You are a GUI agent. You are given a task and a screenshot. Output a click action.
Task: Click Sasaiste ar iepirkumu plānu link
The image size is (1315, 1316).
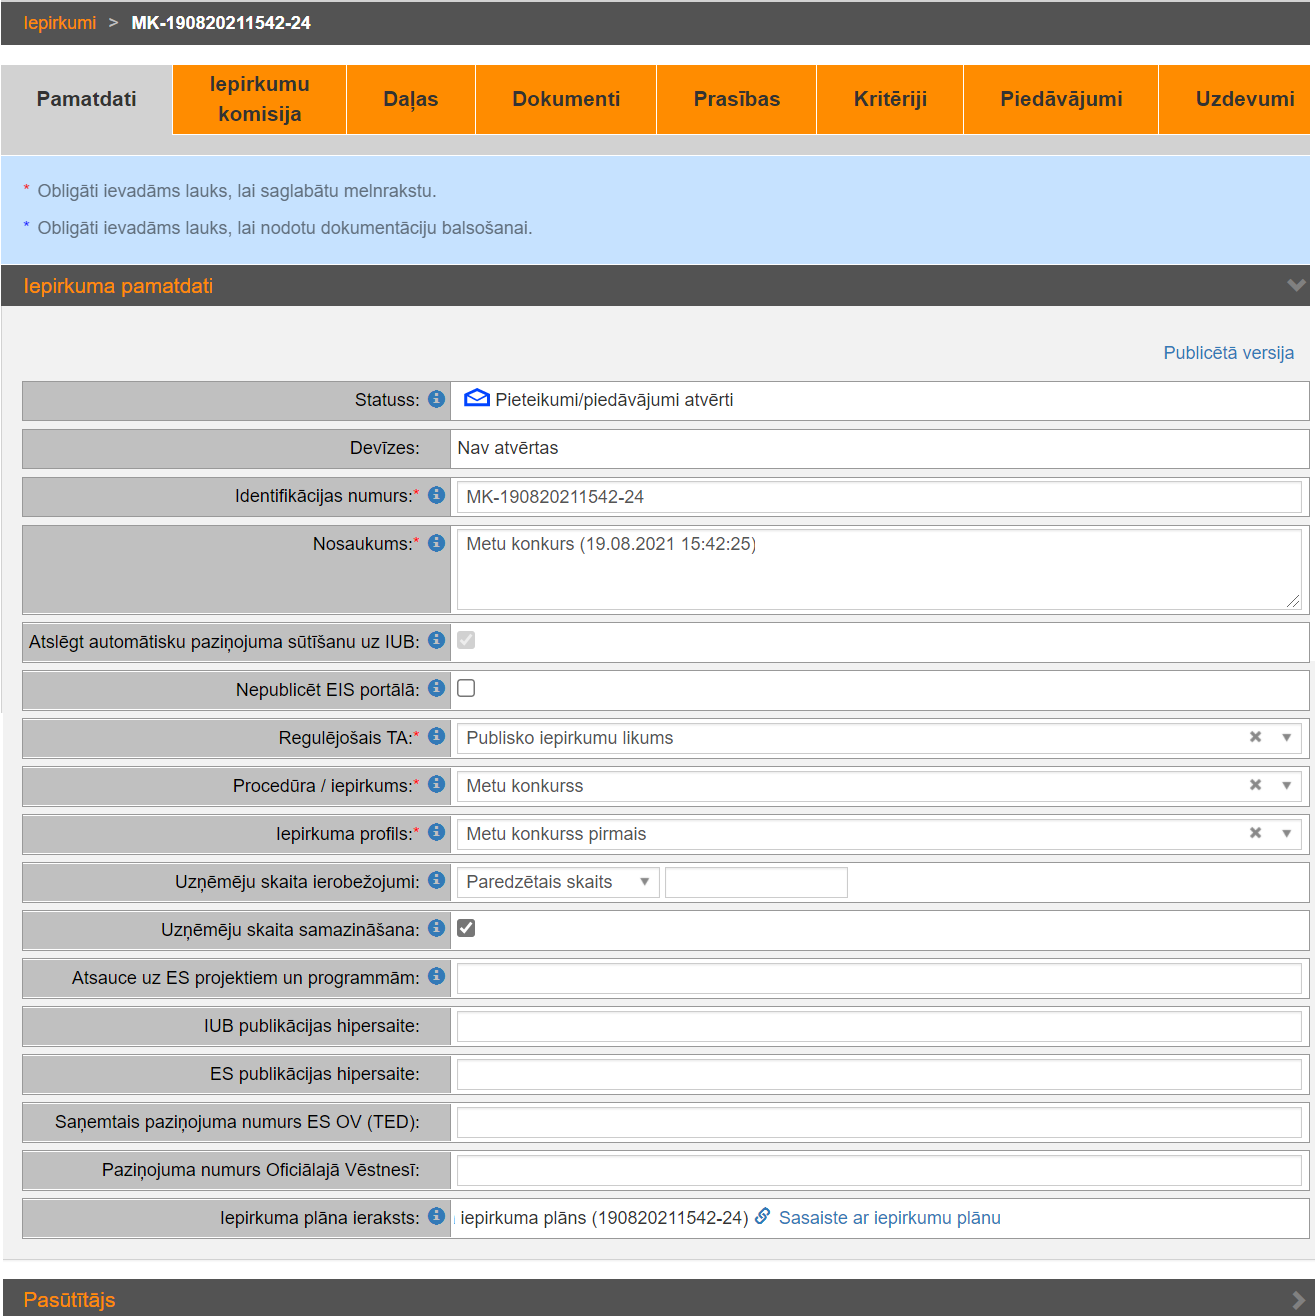click(x=889, y=1218)
